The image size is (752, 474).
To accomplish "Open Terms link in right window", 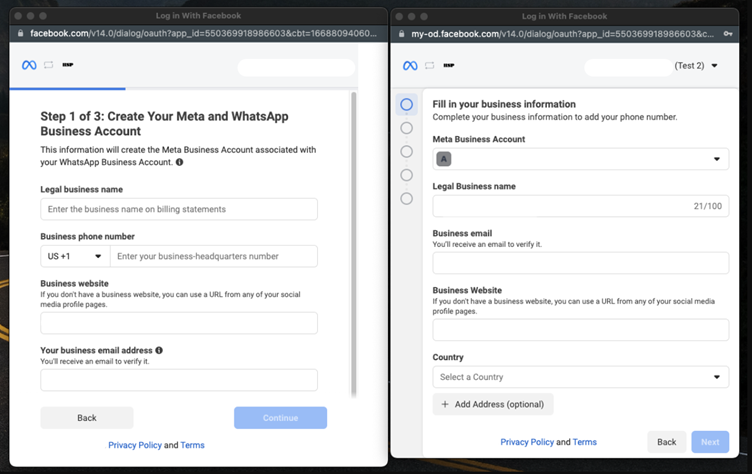I will tap(585, 442).
